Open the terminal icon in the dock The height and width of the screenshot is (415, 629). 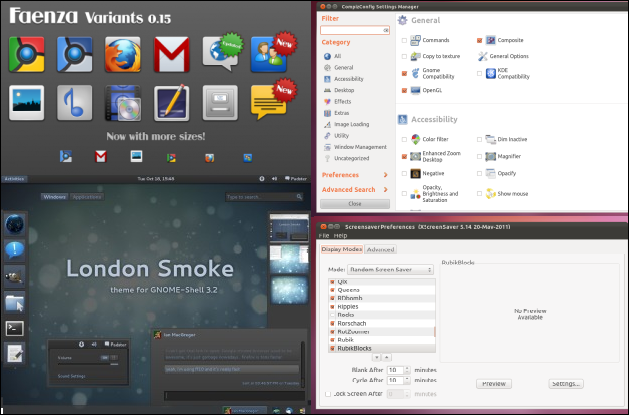click(15, 328)
